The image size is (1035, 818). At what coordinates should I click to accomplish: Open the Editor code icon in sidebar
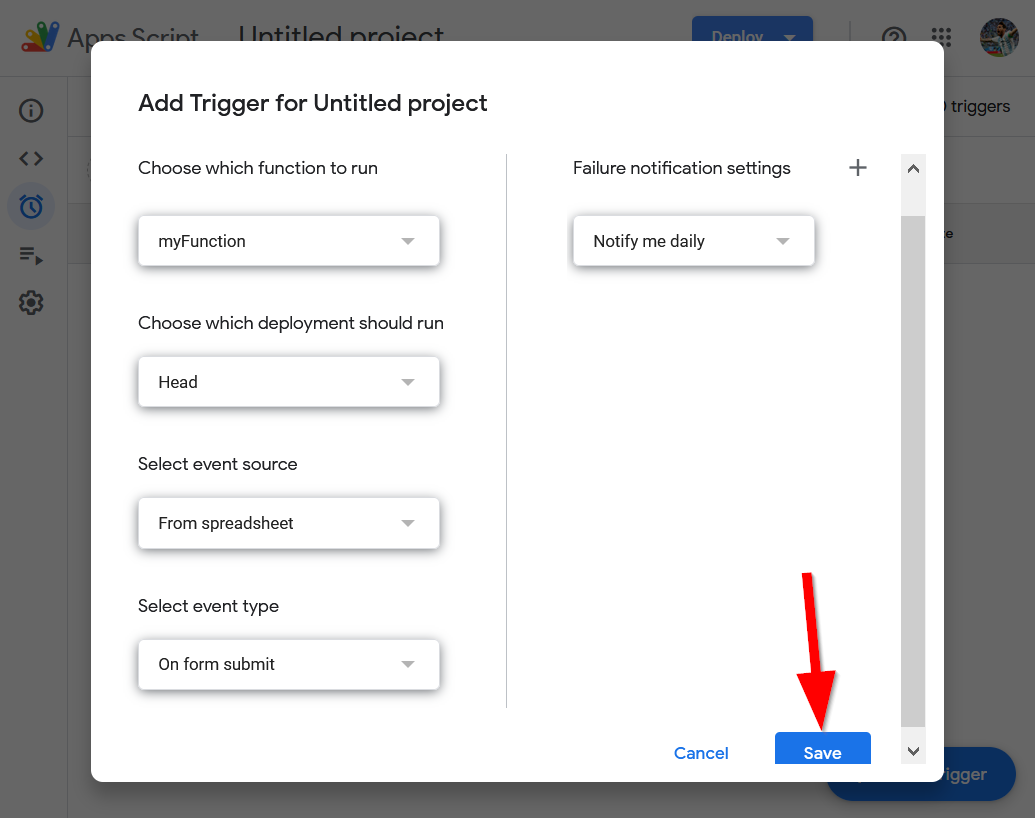pyautogui.click(x=31, y=159)
